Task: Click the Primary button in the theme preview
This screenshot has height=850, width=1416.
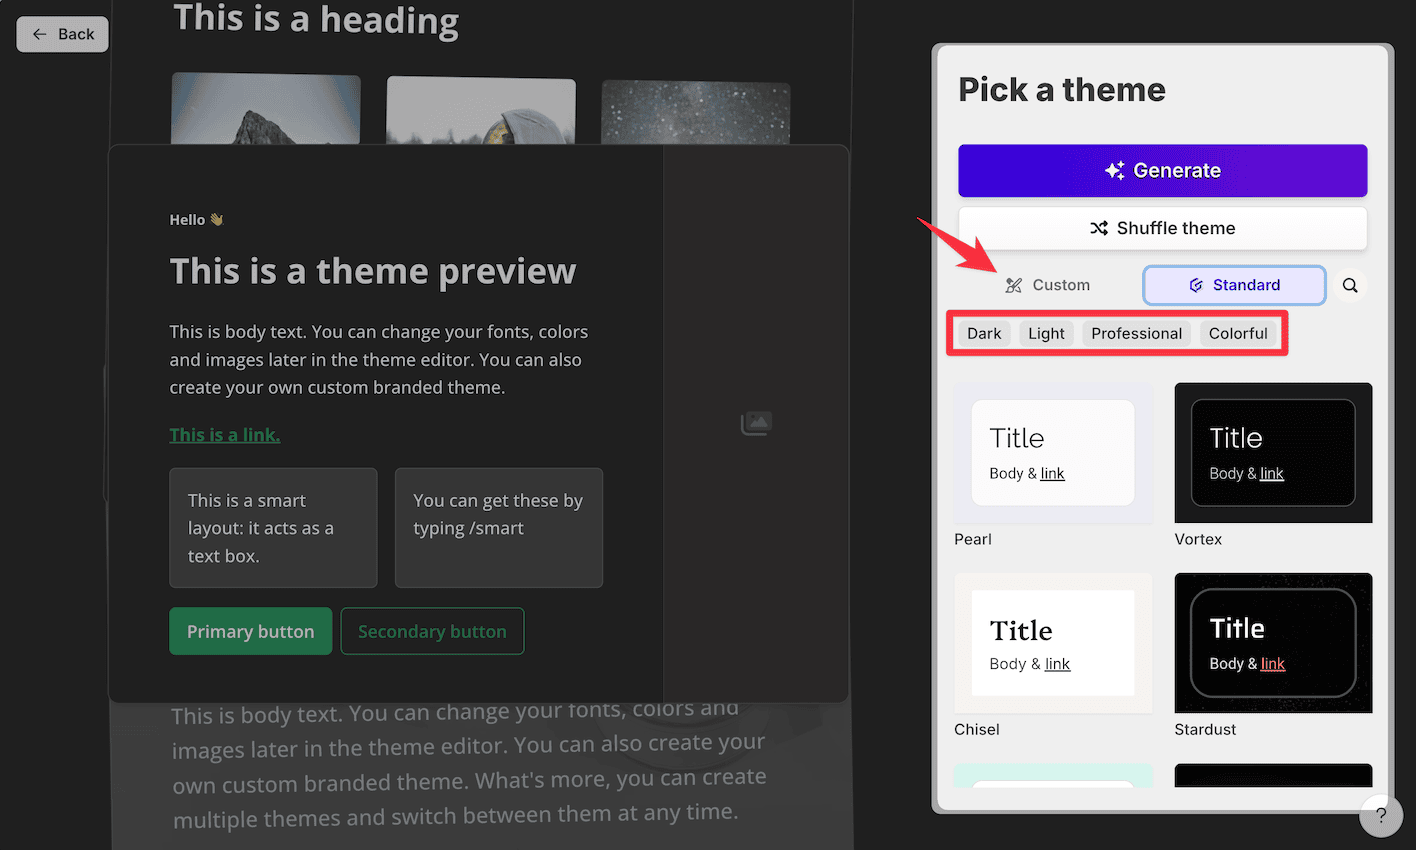Action: (x=250, y=631)
